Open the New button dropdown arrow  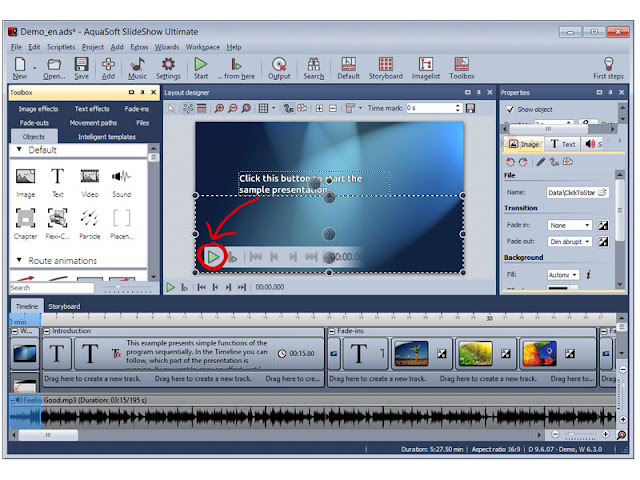[35, 69]
